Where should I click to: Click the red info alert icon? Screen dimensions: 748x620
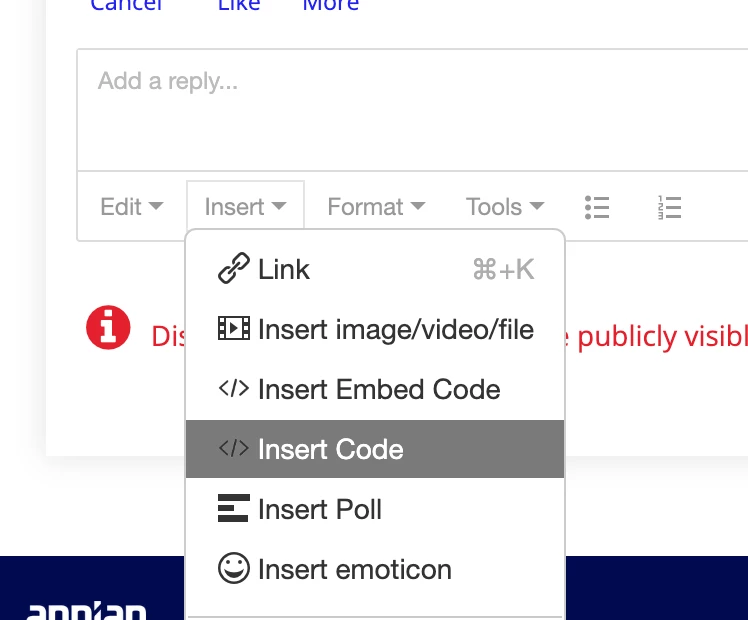[x=108, y=327]
